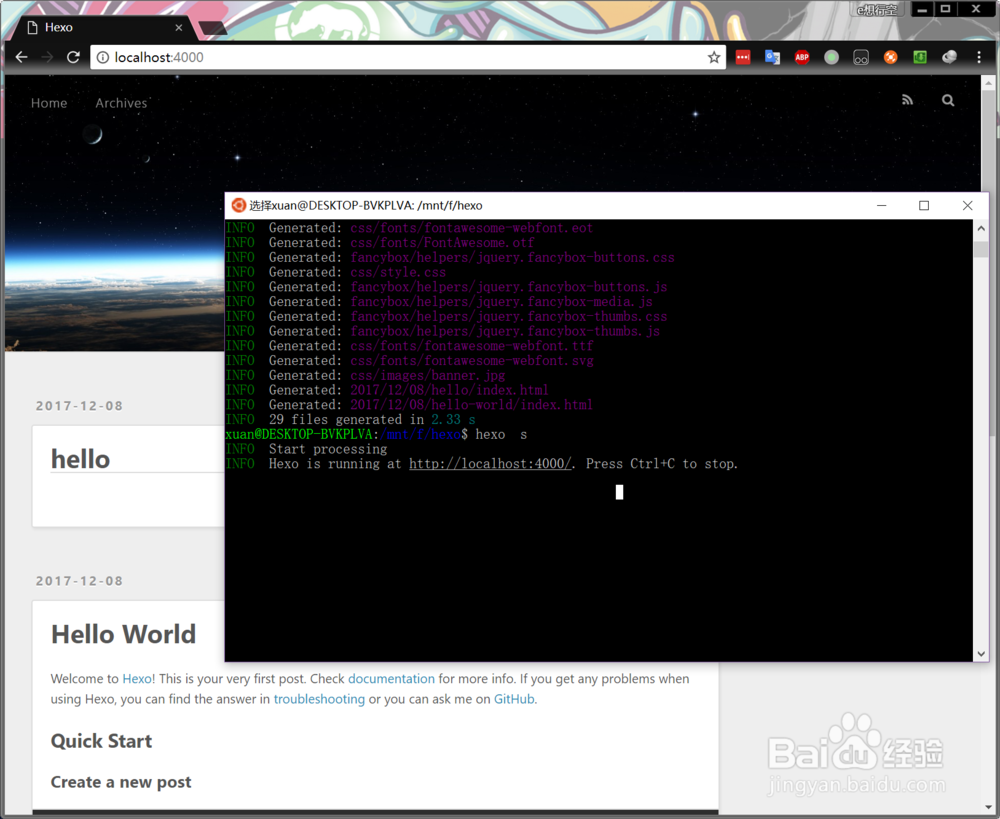
Task: Click the first 2017-12-08 post date
Action: click(79, 406)
